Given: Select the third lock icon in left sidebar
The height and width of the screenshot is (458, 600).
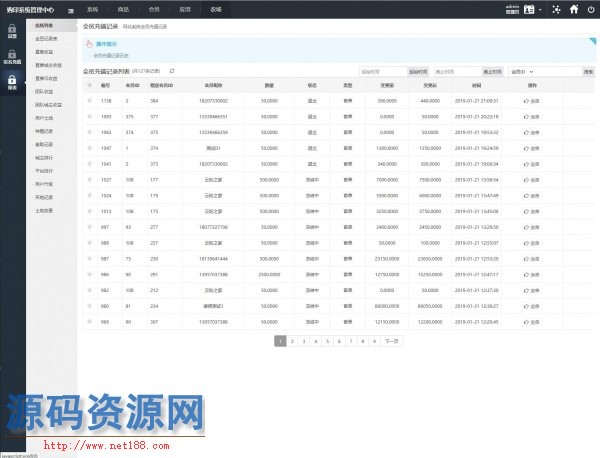Looking at the screenshot, I should pos(12,82).
